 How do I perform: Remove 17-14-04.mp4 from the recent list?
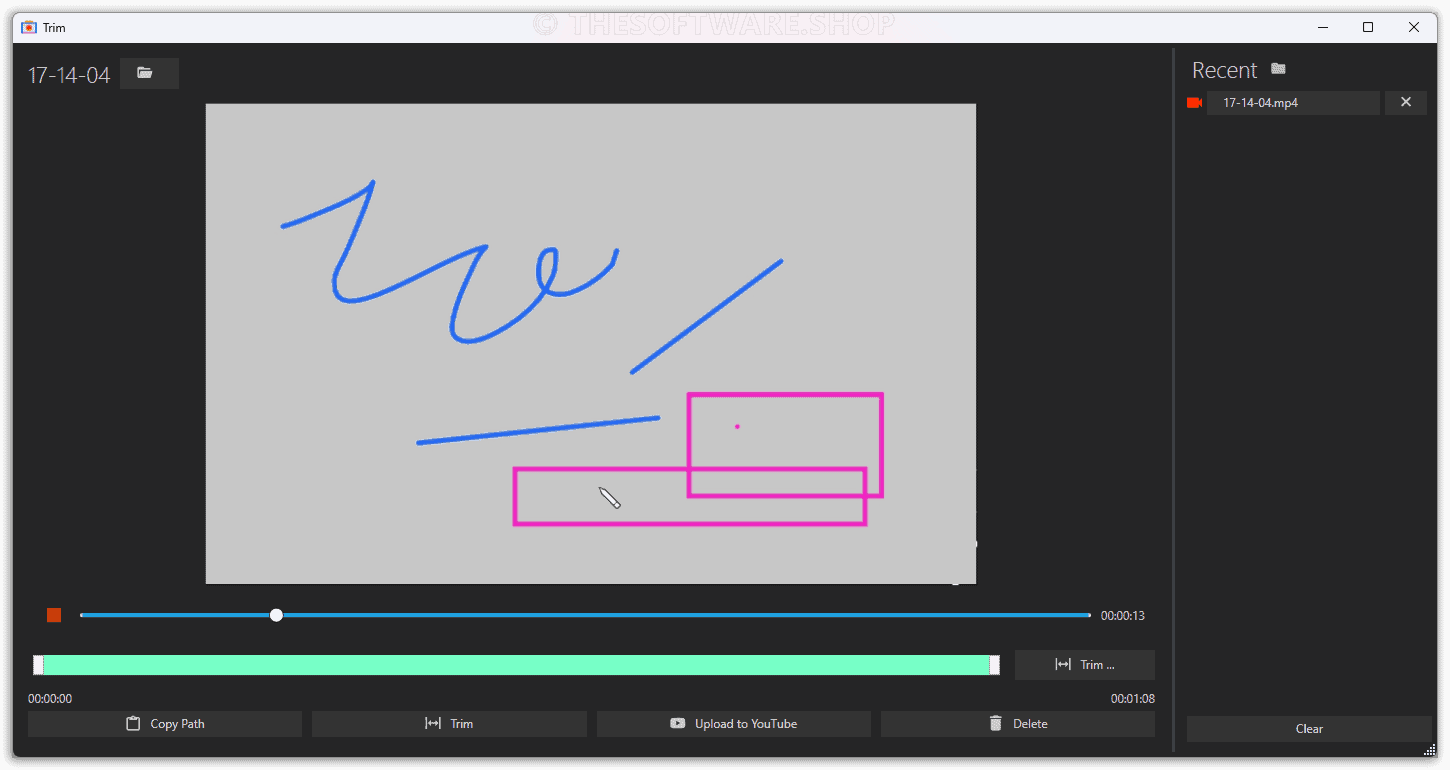1405,102
